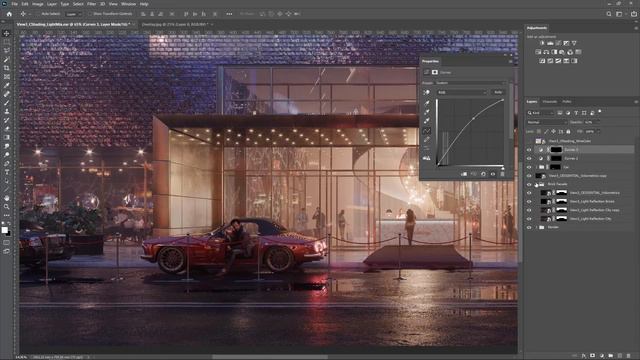Image resolution: width=640 pixels, height=360 pixels.
Task: Select the Gradient tool
Action: [x=6, y=138]
